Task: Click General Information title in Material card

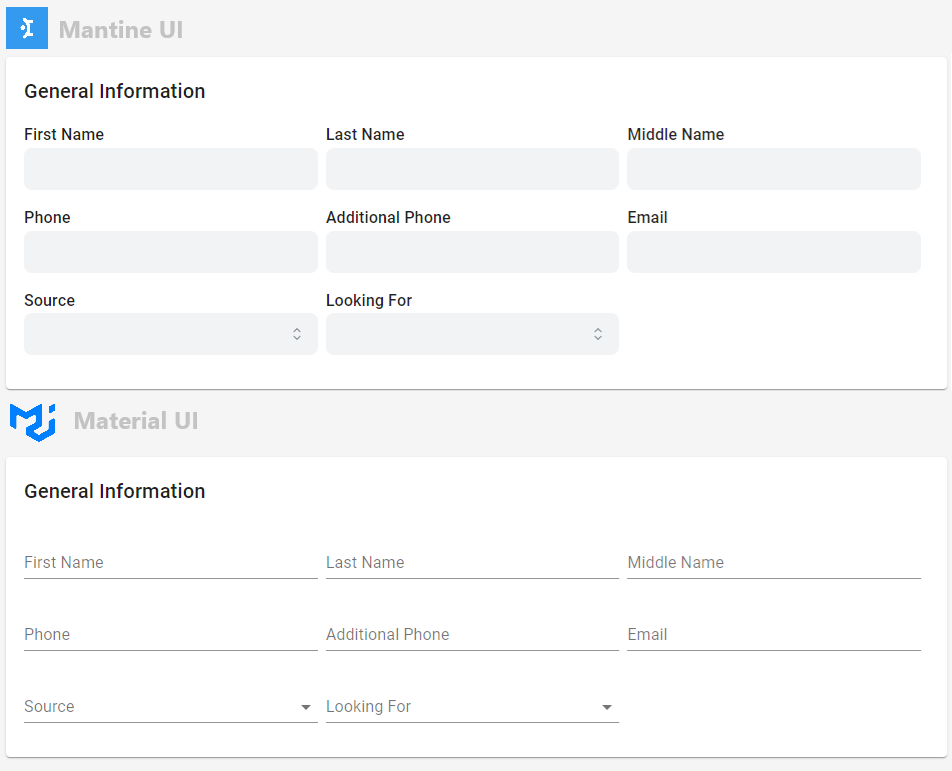Action: pos(115,491)
